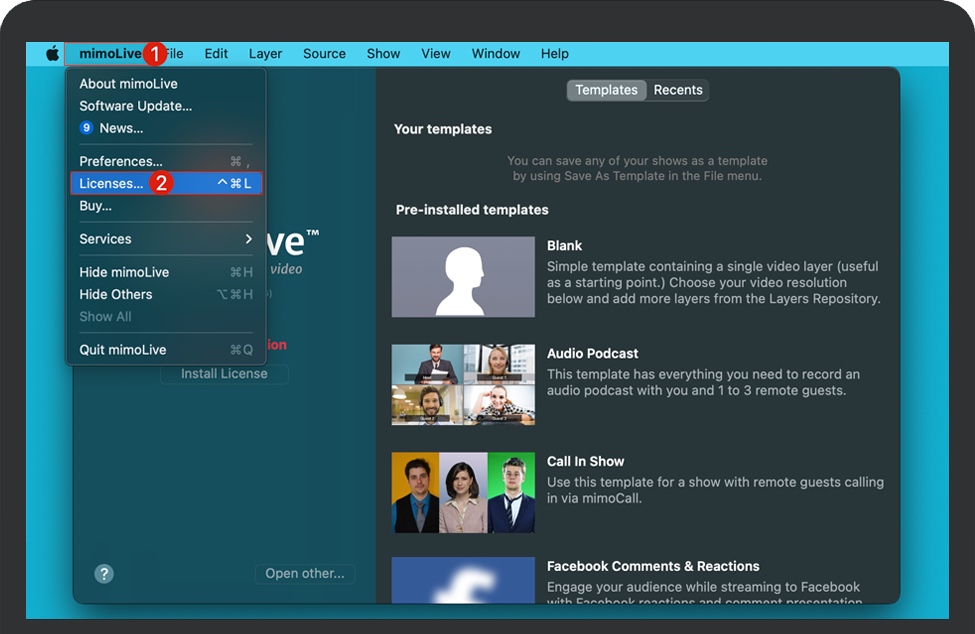Select the Call In Show thumbnail
The width and height of the screenshot is (975, 634).
(x=463, y=493)
